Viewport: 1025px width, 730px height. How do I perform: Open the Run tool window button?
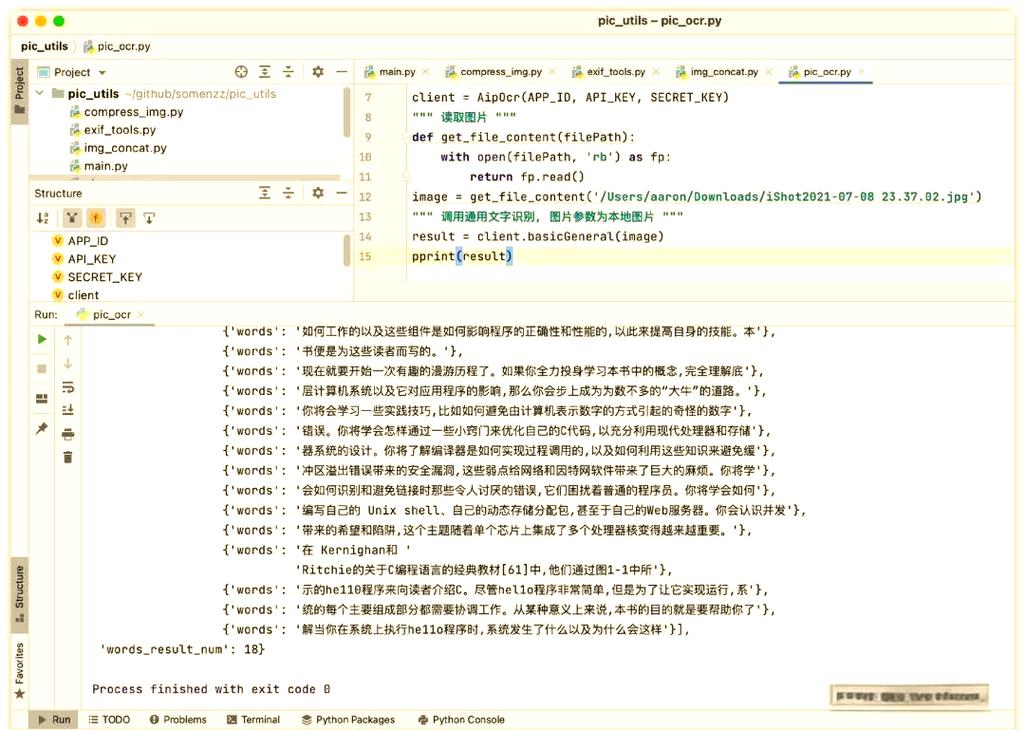pyautogui.click(x=54, y=720)
